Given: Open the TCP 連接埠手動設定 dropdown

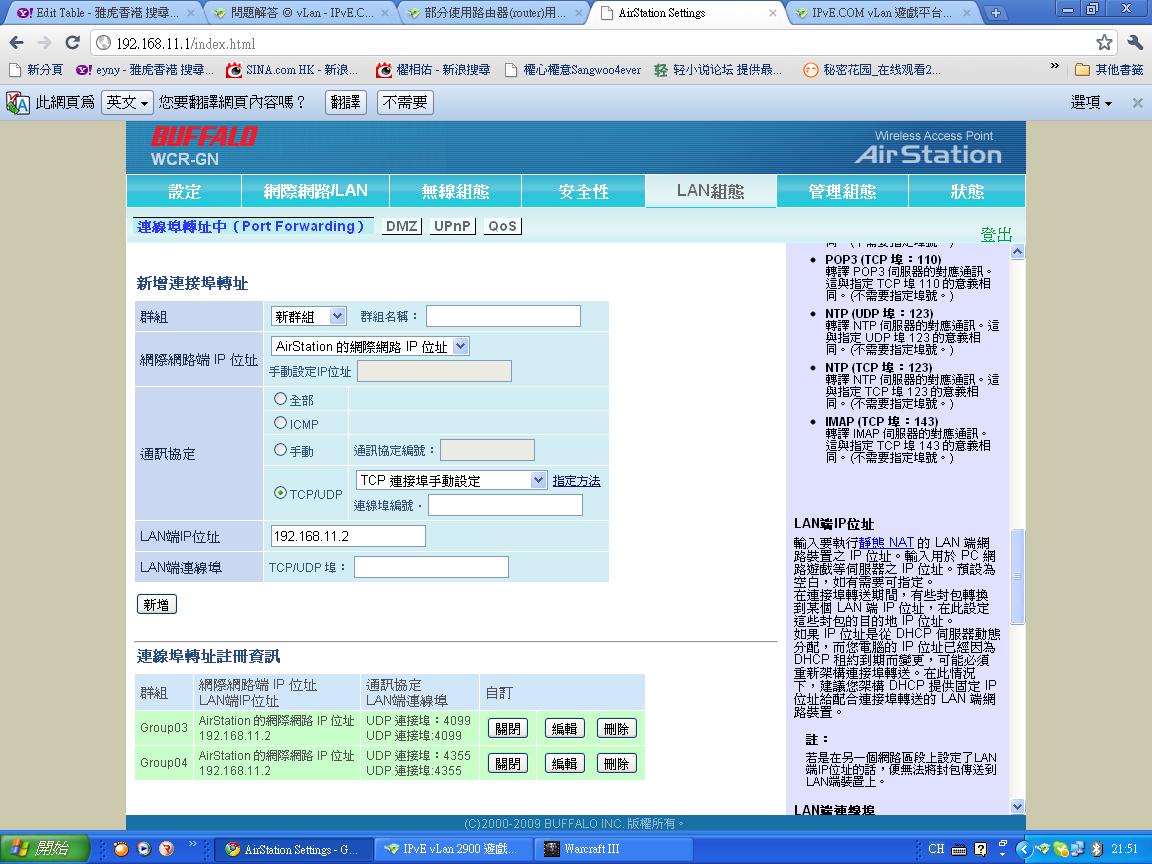Looking at the screenshot, I should click(x=451, y=480).
